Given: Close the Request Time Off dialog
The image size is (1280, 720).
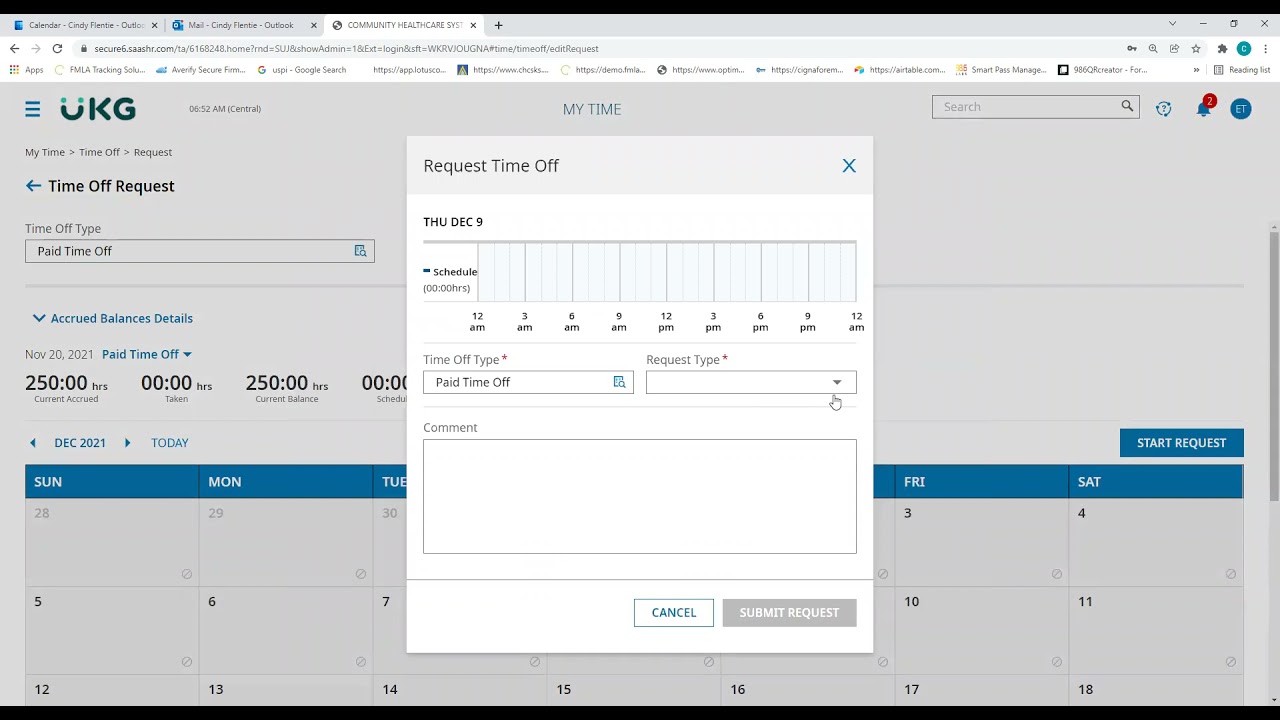Looking at the screenshot, I should click(849, 166).
